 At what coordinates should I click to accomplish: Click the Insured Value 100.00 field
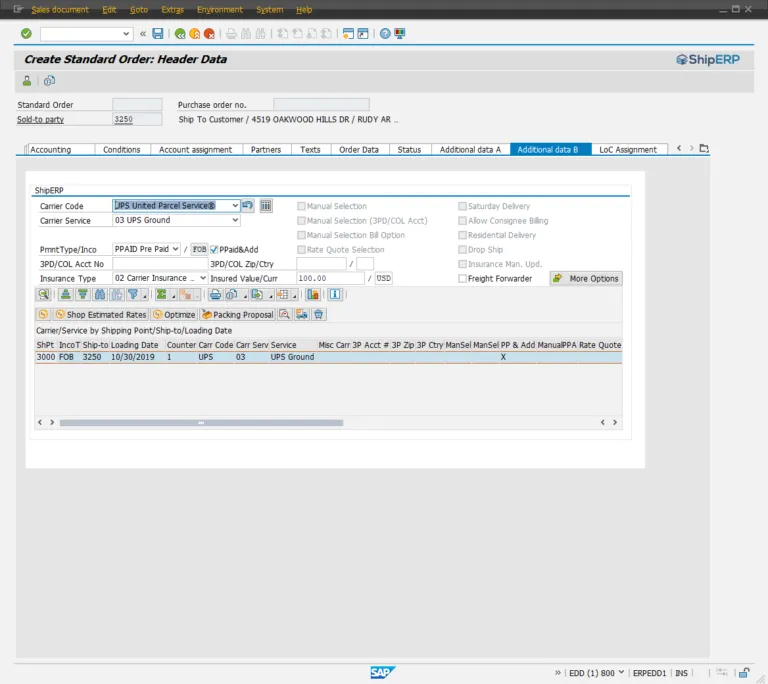click(331, 278)
